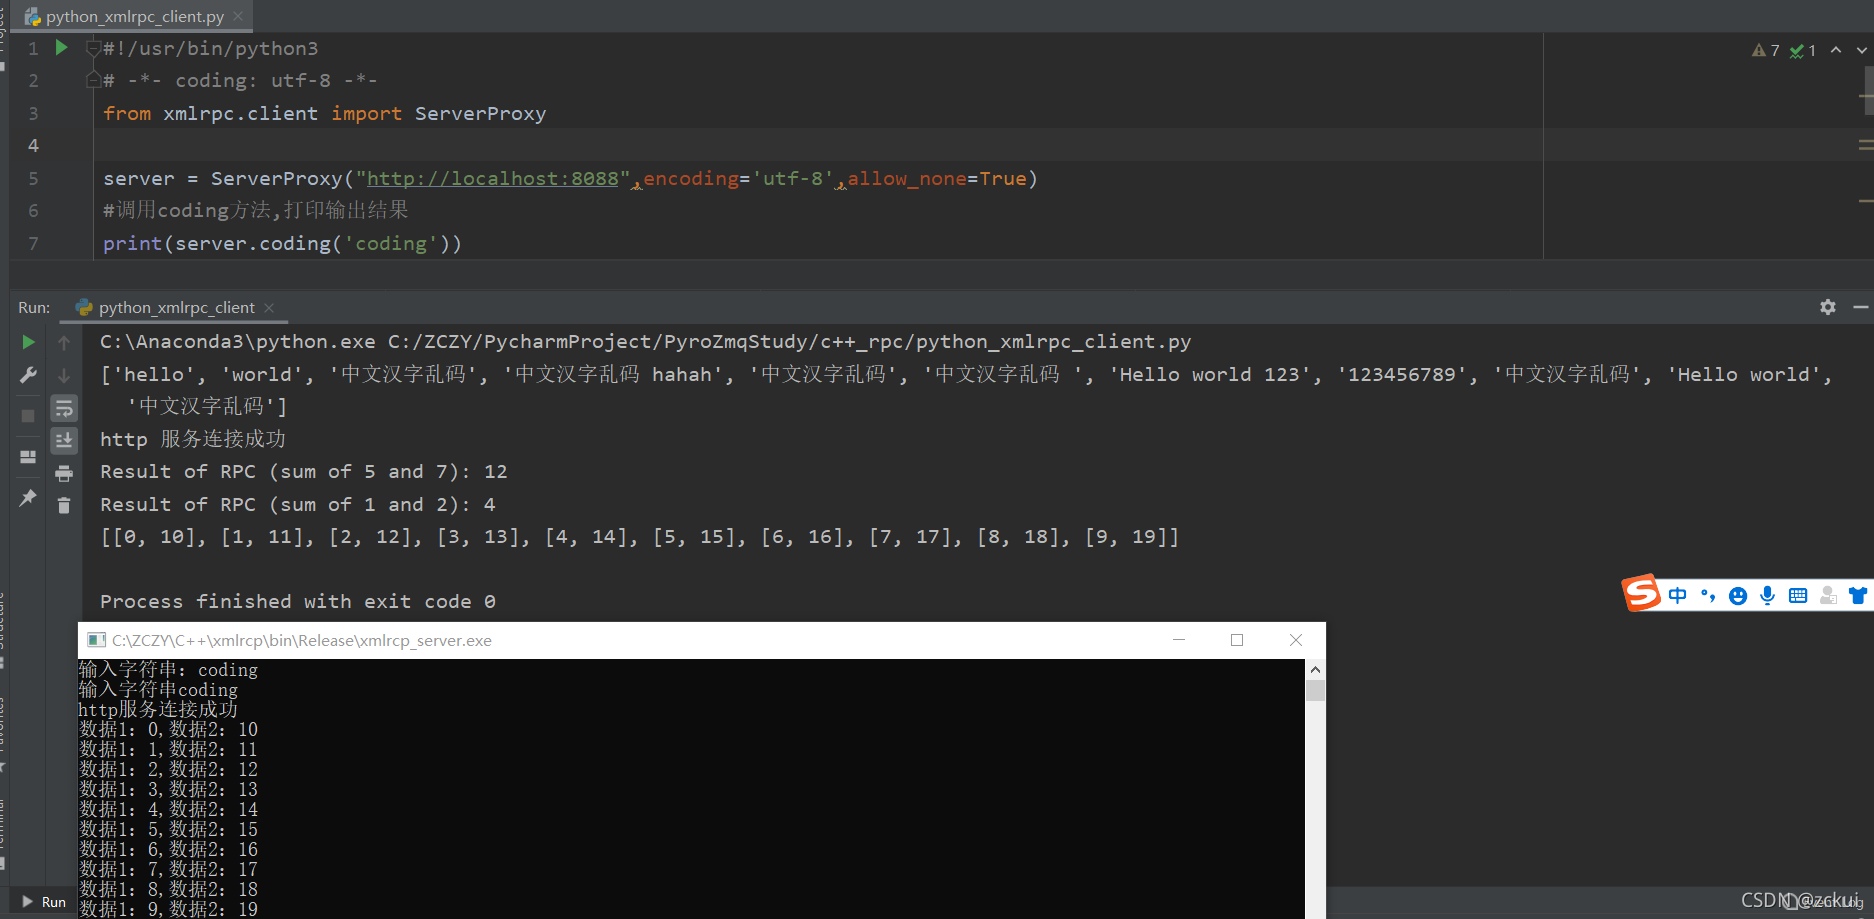
Task: Go to next highlighted error arrow
Action: point(1862,50)
